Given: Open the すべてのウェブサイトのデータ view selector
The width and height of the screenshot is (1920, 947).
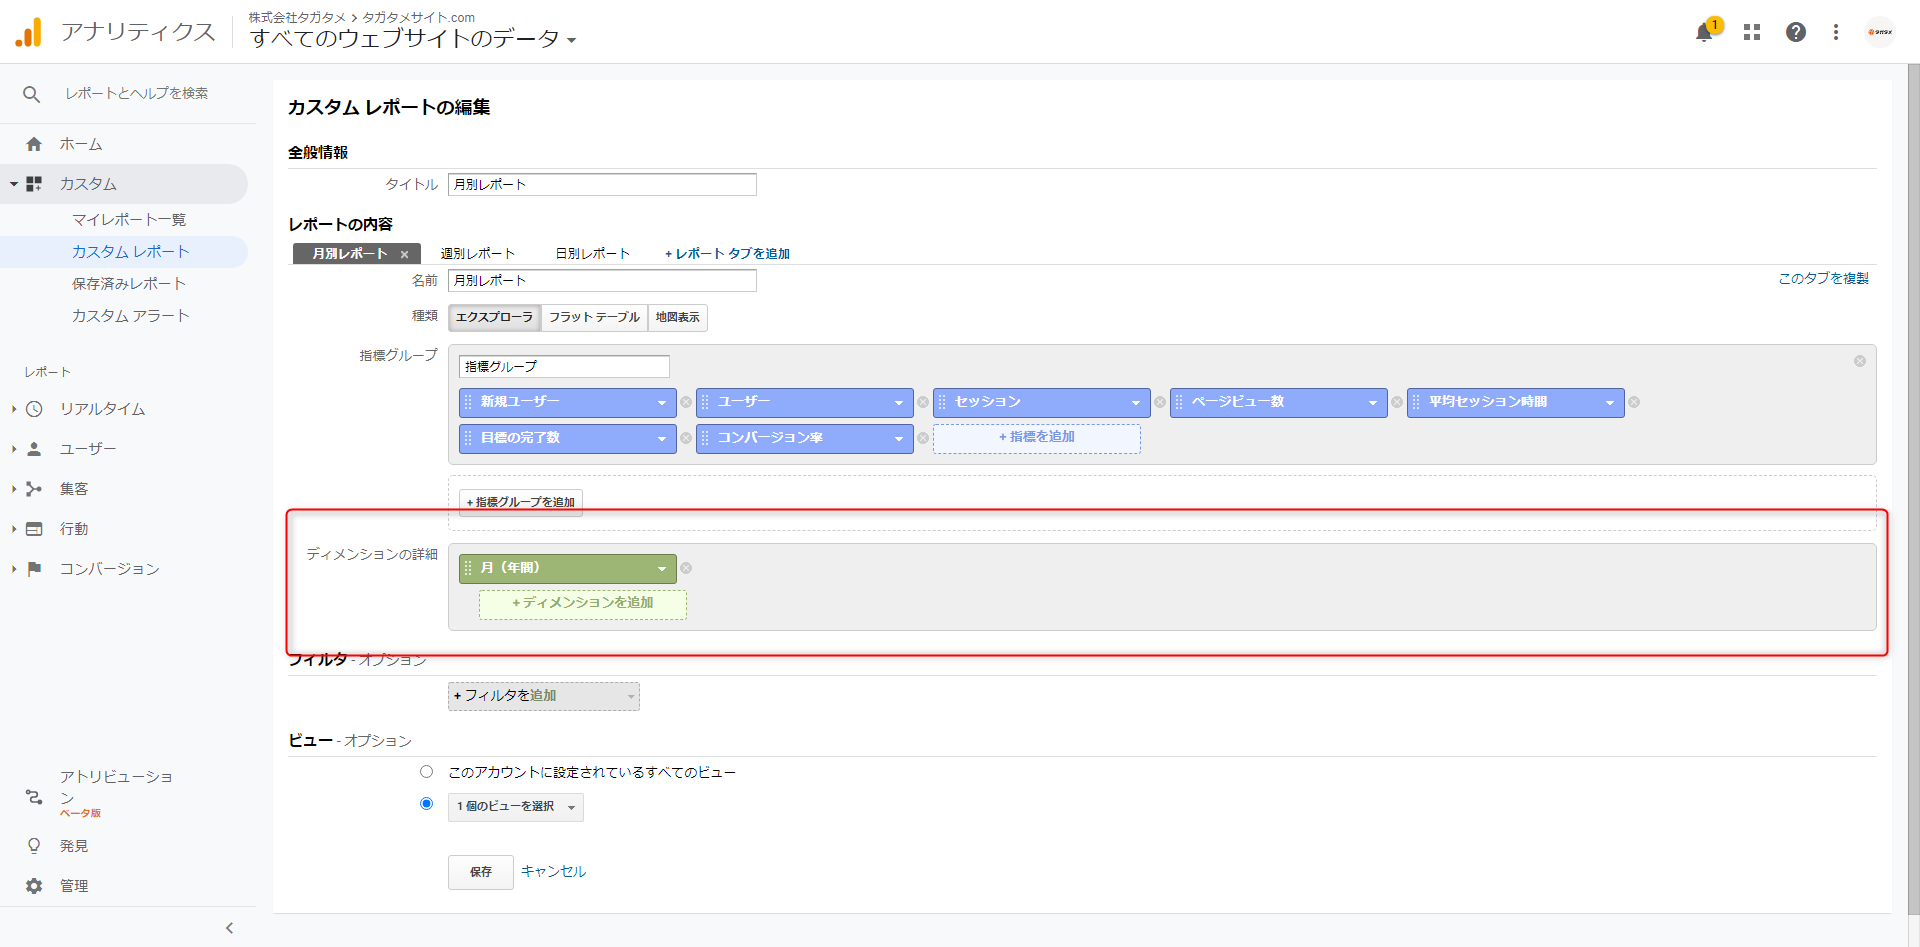Looking at the screenshot, I should [413, 39].
